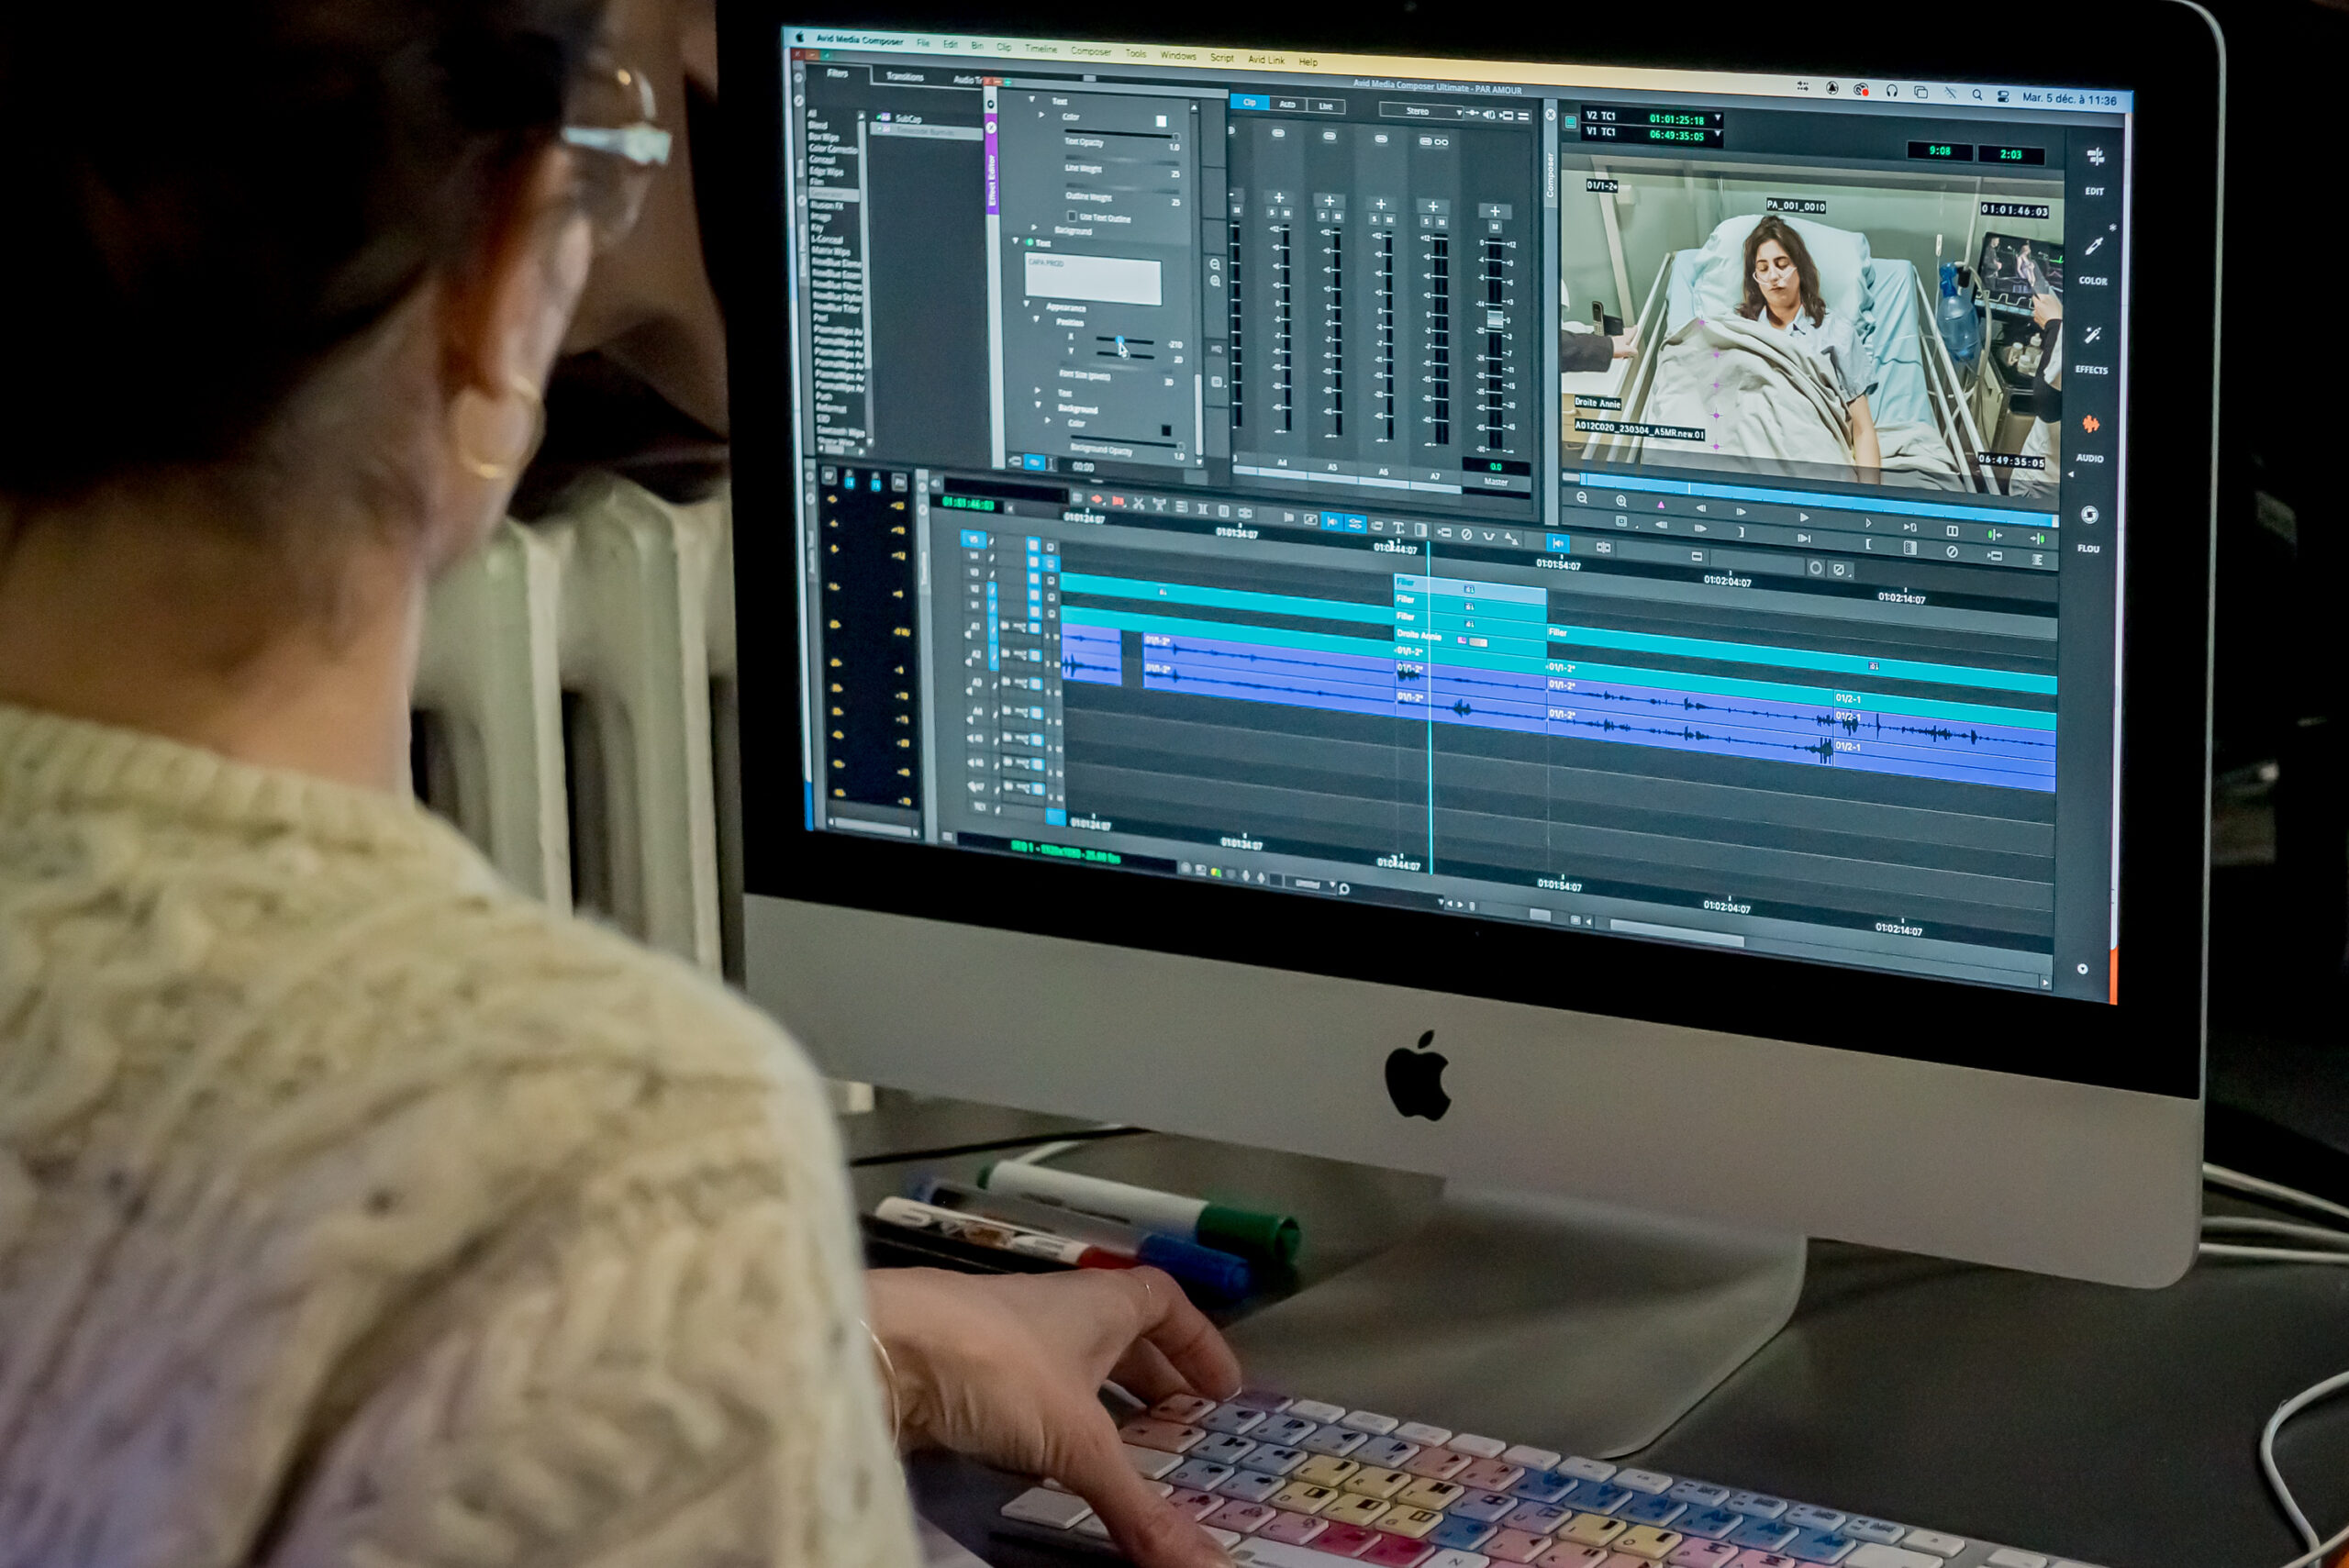Solo audio mixer track A4
The height and width of the screenshot is (1568, 2349).
pos(1272,213)
